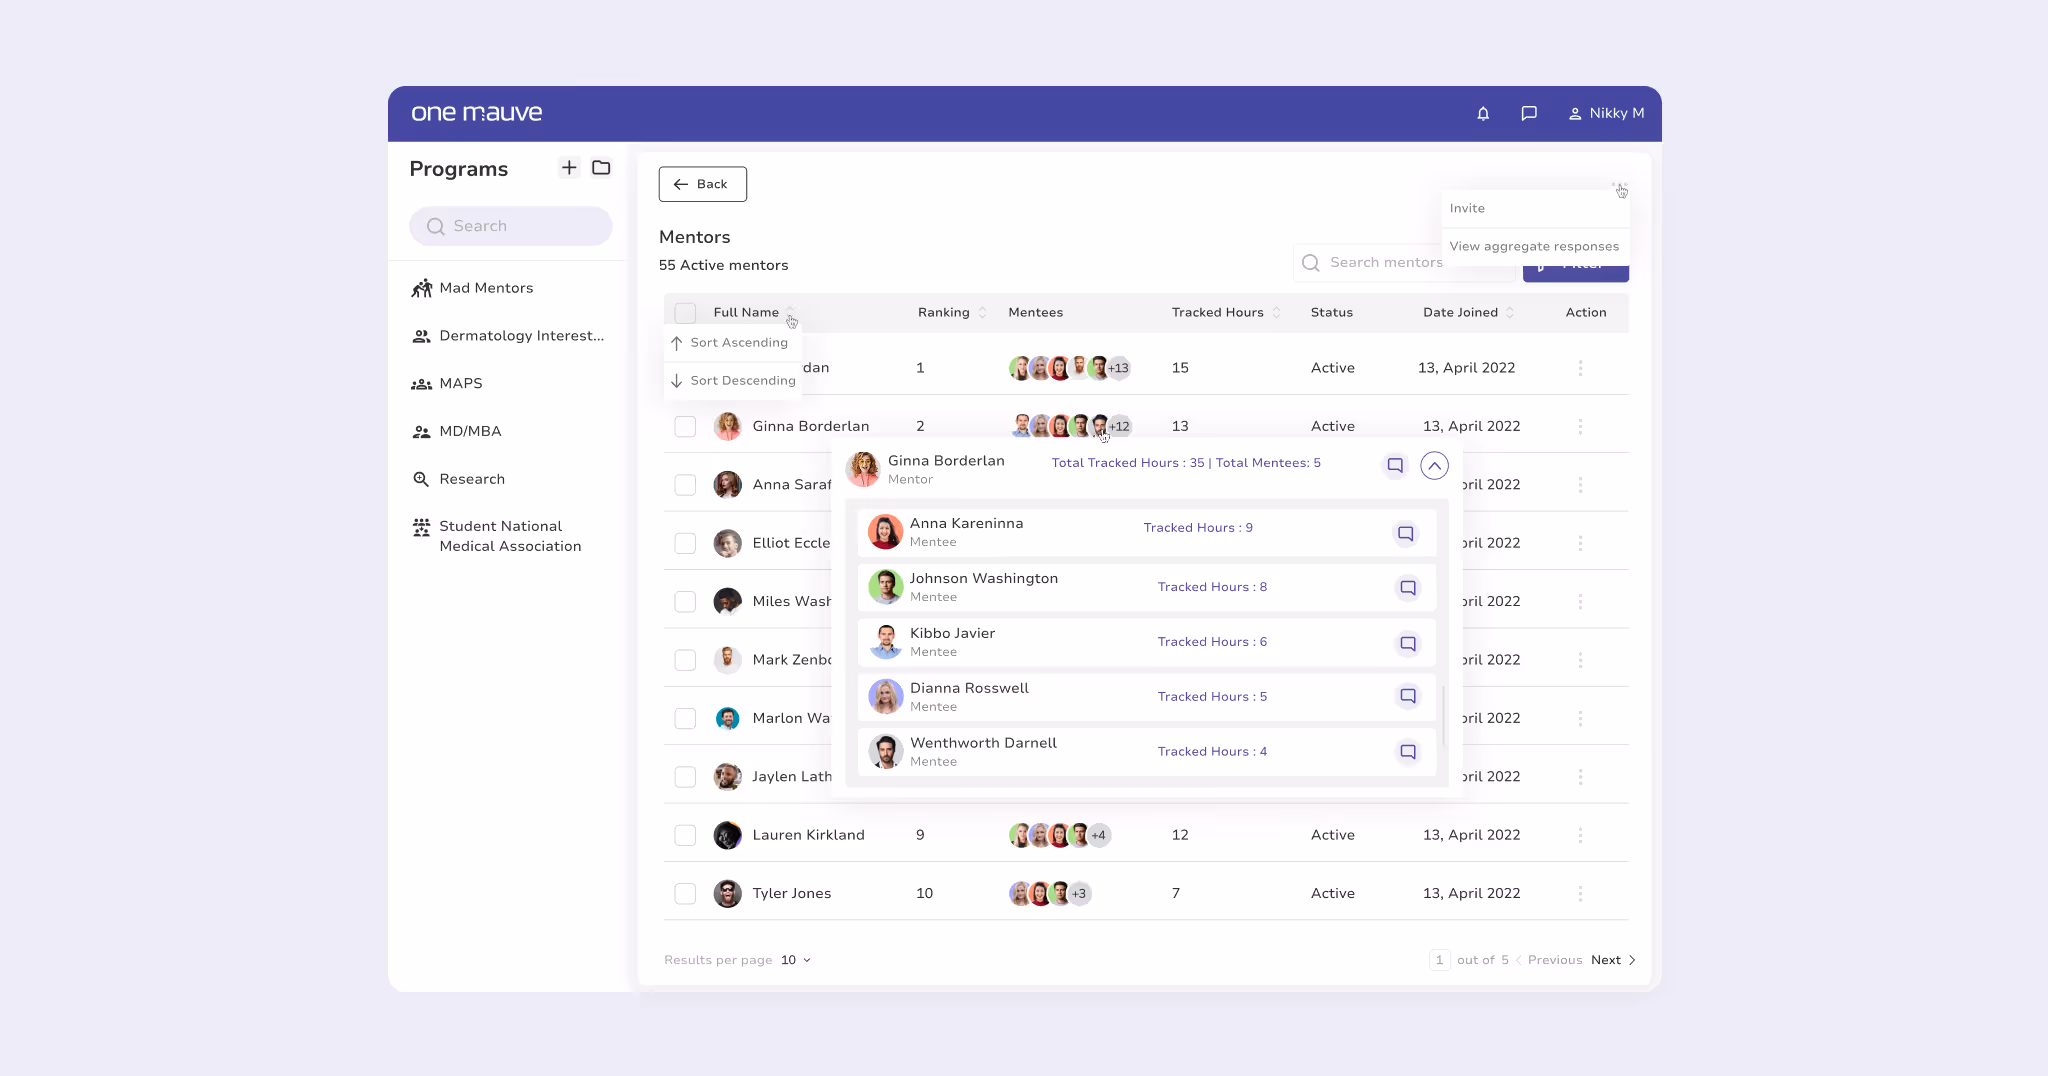Check the Elliot Eccle row checkbox
The height and width of the screenshot is (1076, 2048).
685,543
